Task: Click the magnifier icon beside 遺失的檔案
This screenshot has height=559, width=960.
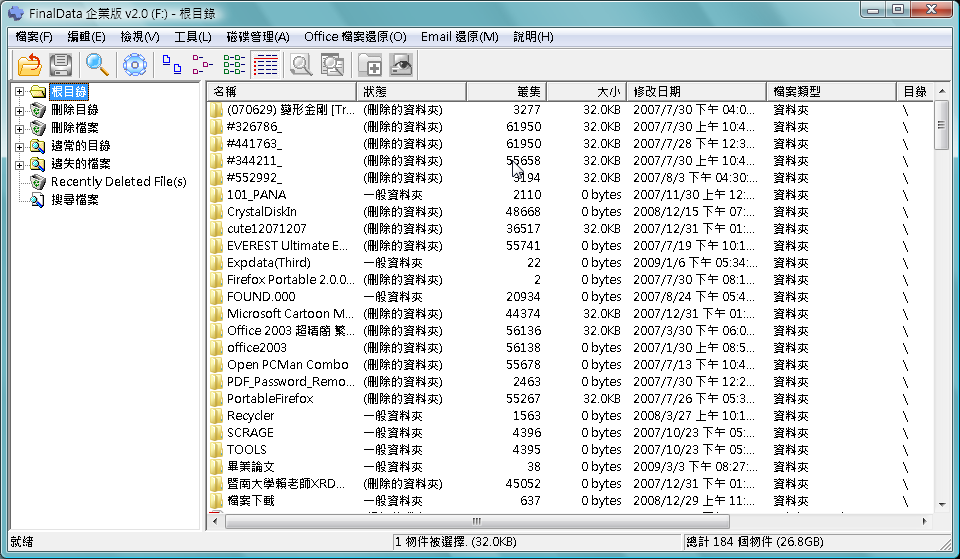Action: [39, 163]
